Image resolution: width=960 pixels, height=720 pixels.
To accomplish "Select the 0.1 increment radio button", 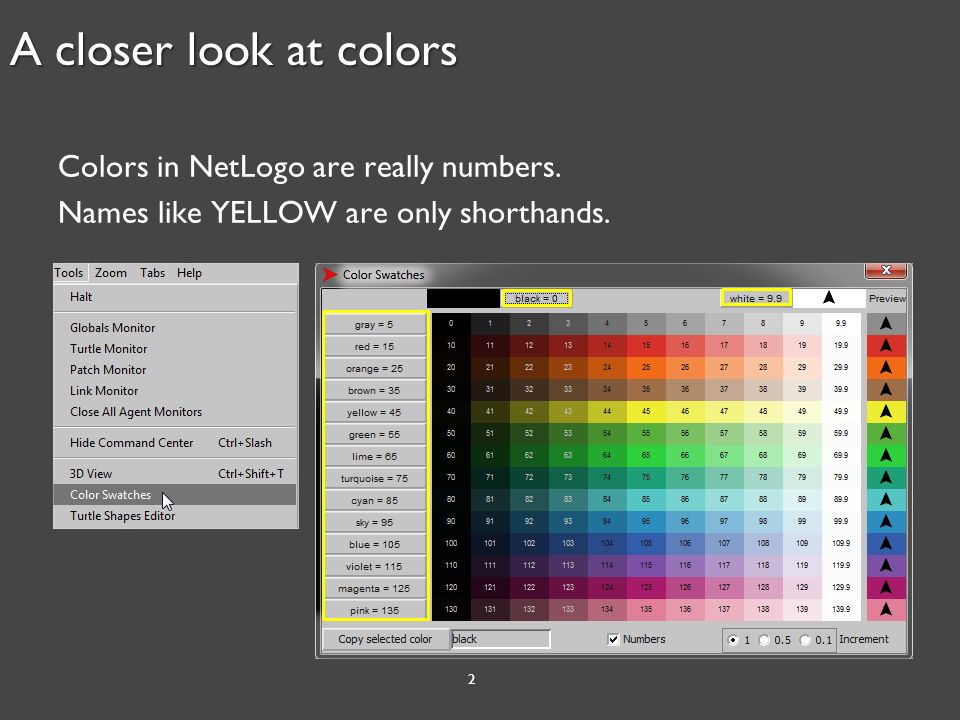I will [805, 640].
